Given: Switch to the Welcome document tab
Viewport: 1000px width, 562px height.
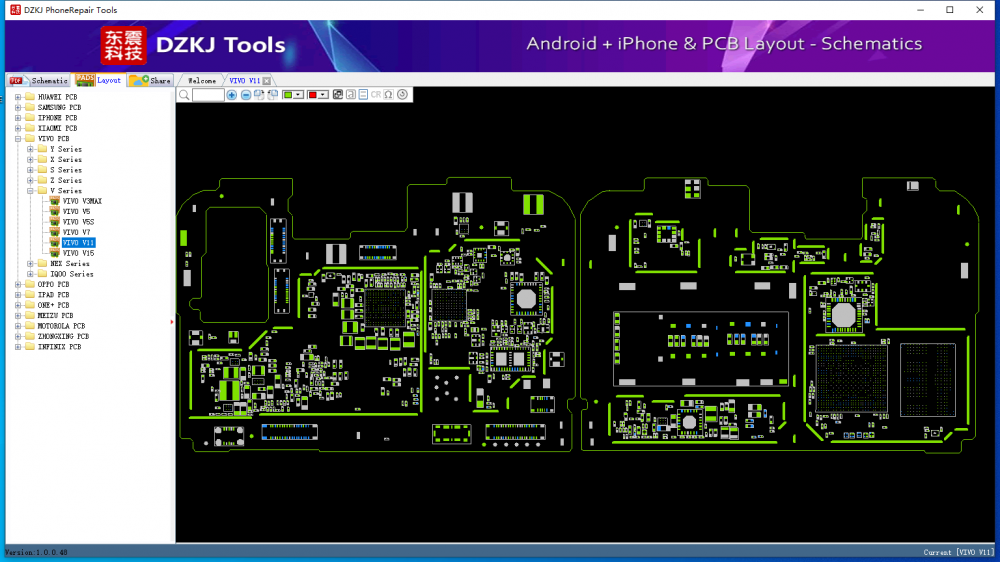Looking at the screenshot, I should 202,81.
